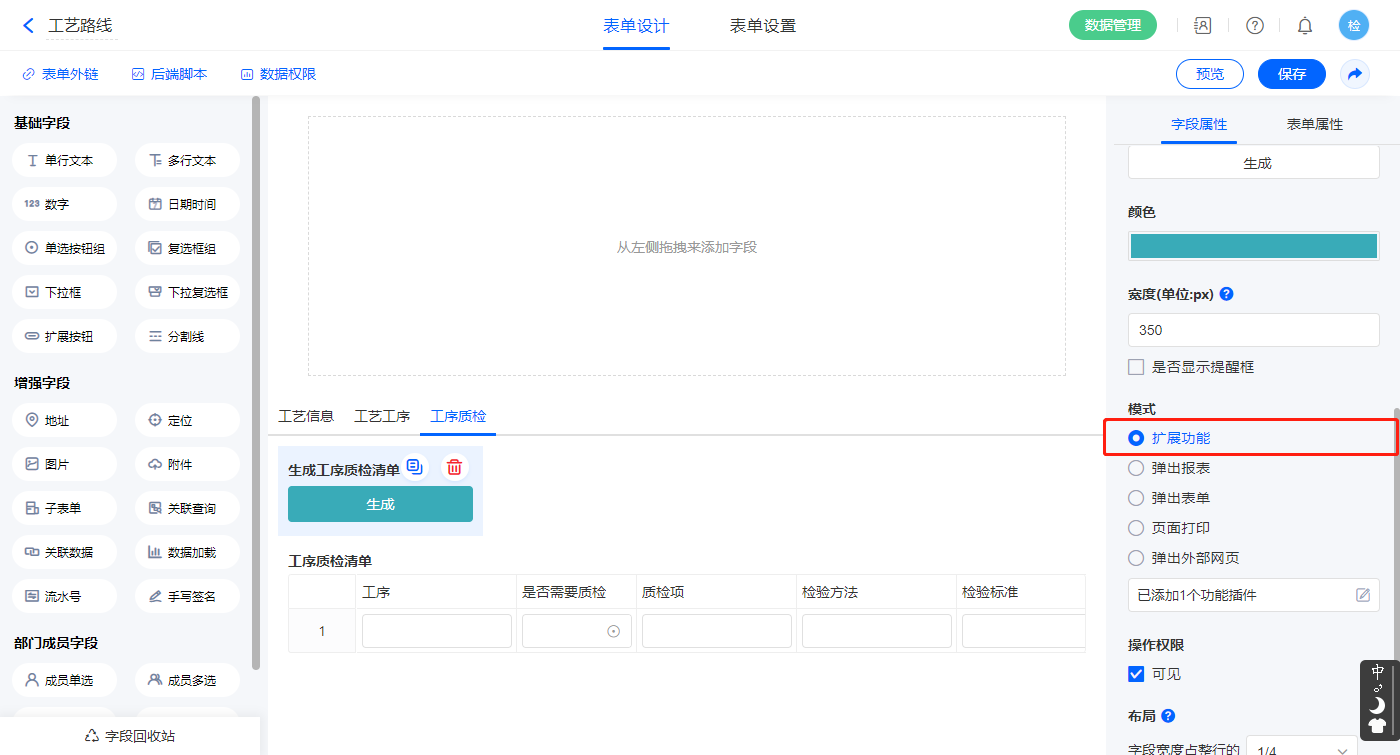Enable the 是否显示提醒框 checkbox
Viewport: 1400px width, 755px height.
click(x=1136, y=367)
